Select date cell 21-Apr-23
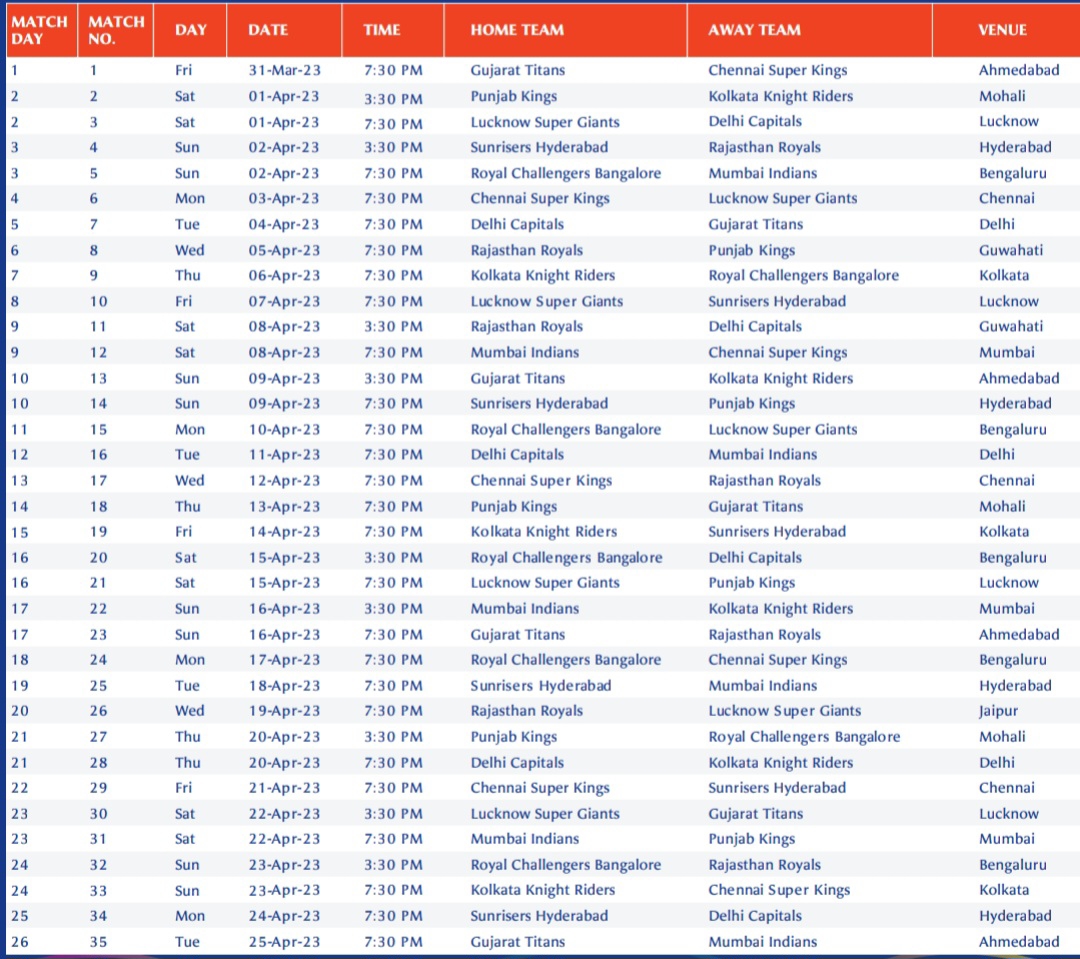Viewport: 1080px width, 959px height. tap(284, 788)
